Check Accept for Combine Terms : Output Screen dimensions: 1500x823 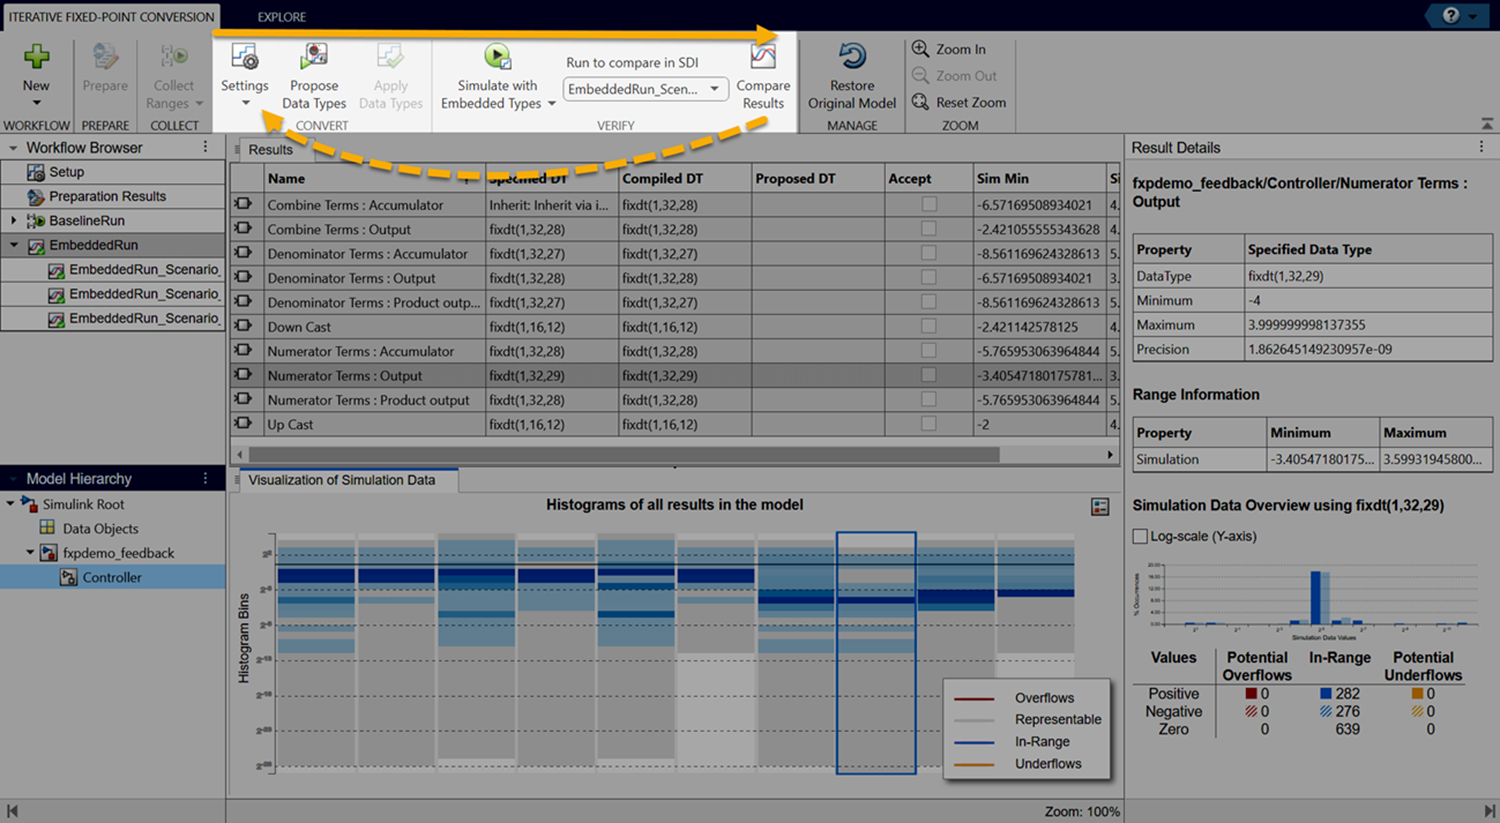point(929,229)
